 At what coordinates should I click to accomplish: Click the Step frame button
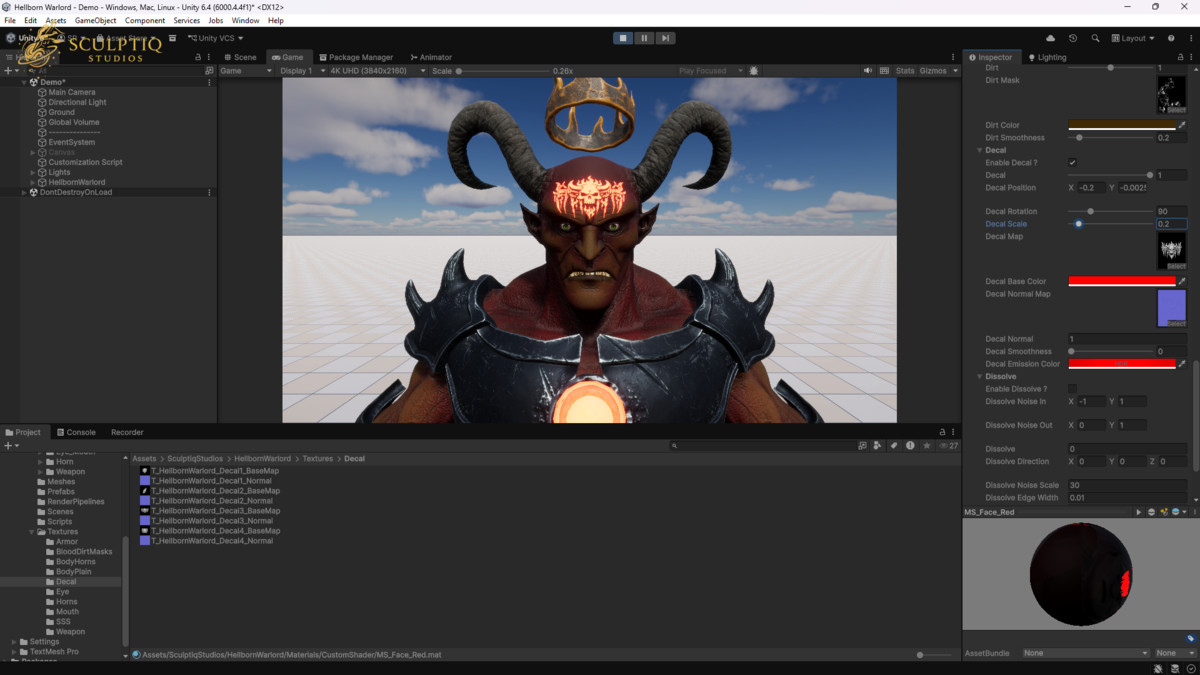tap(665, 38)
